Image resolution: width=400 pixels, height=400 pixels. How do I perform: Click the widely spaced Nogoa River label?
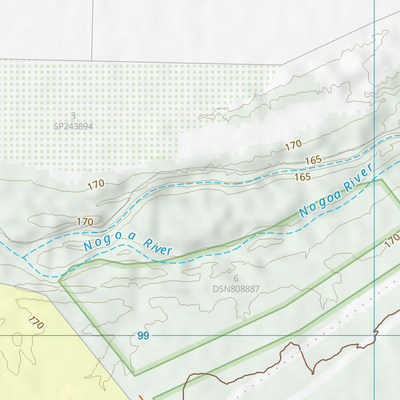(x=129, y=245)
